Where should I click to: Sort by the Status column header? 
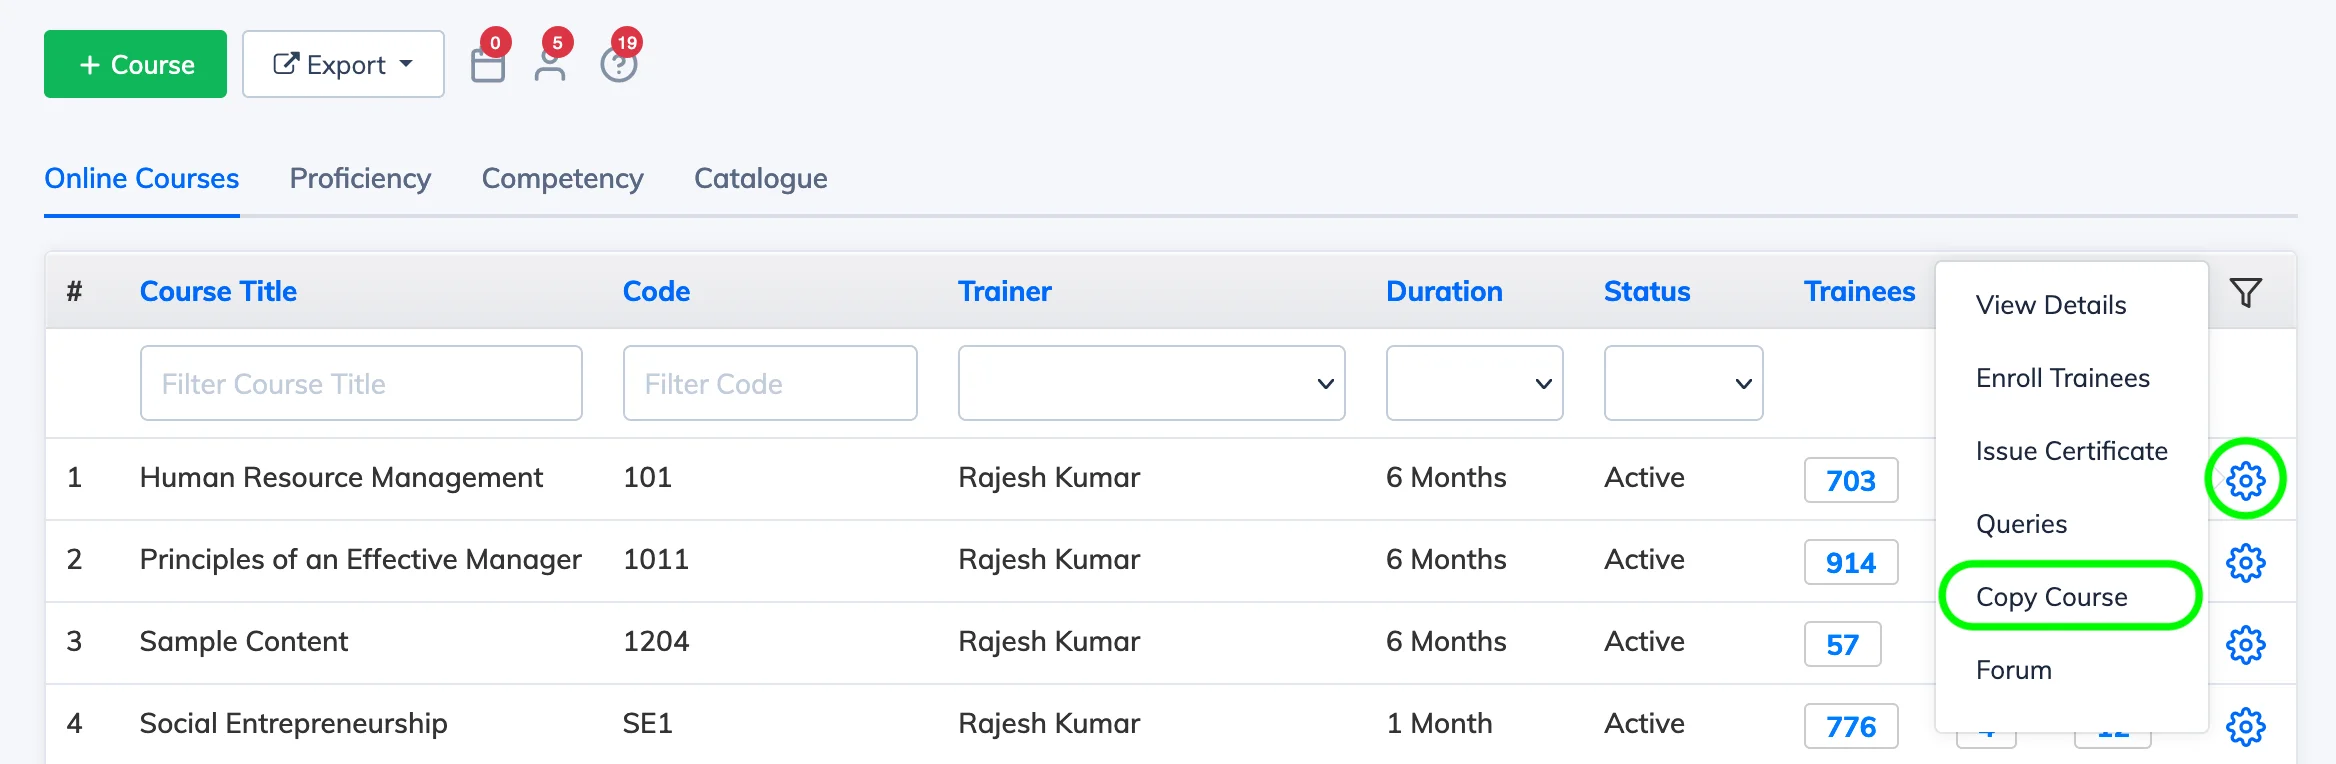point(1647,291)
